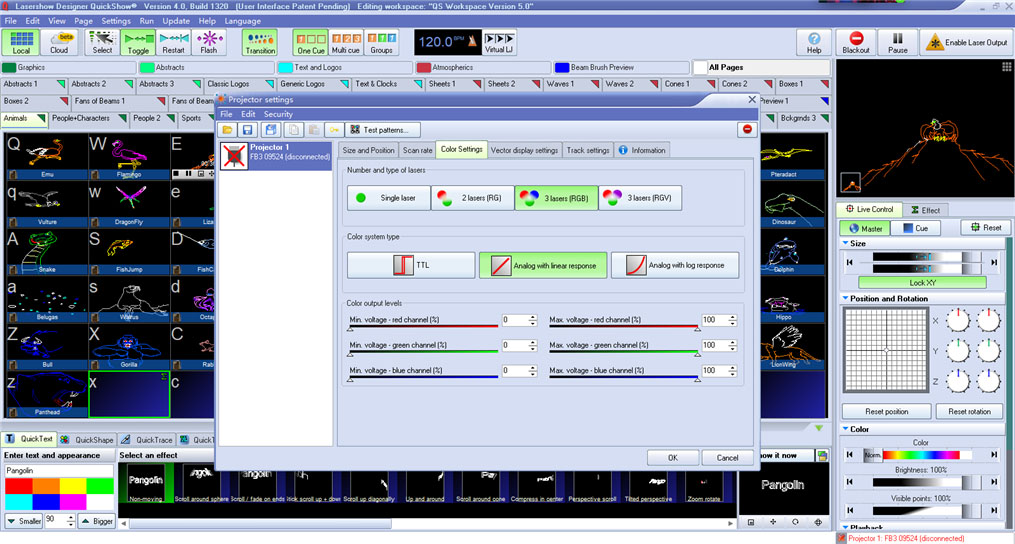
Task: Click the save disk icon in Projector settings
Action: coord(247,130)
